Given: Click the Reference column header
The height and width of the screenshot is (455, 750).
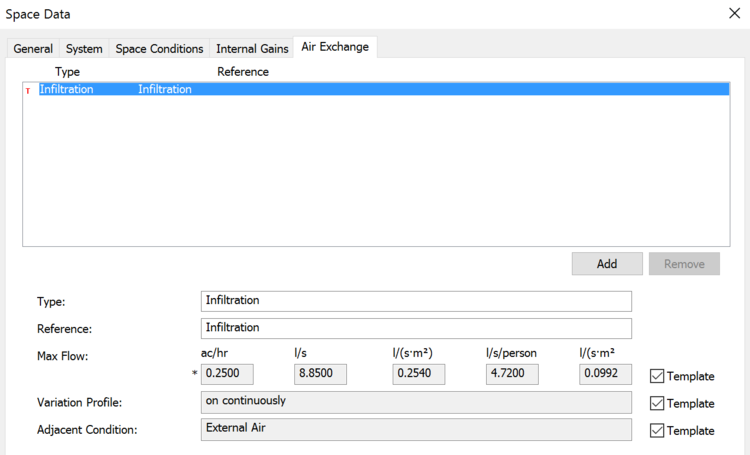Looking at the screenshot, I should tap(243, 72).
